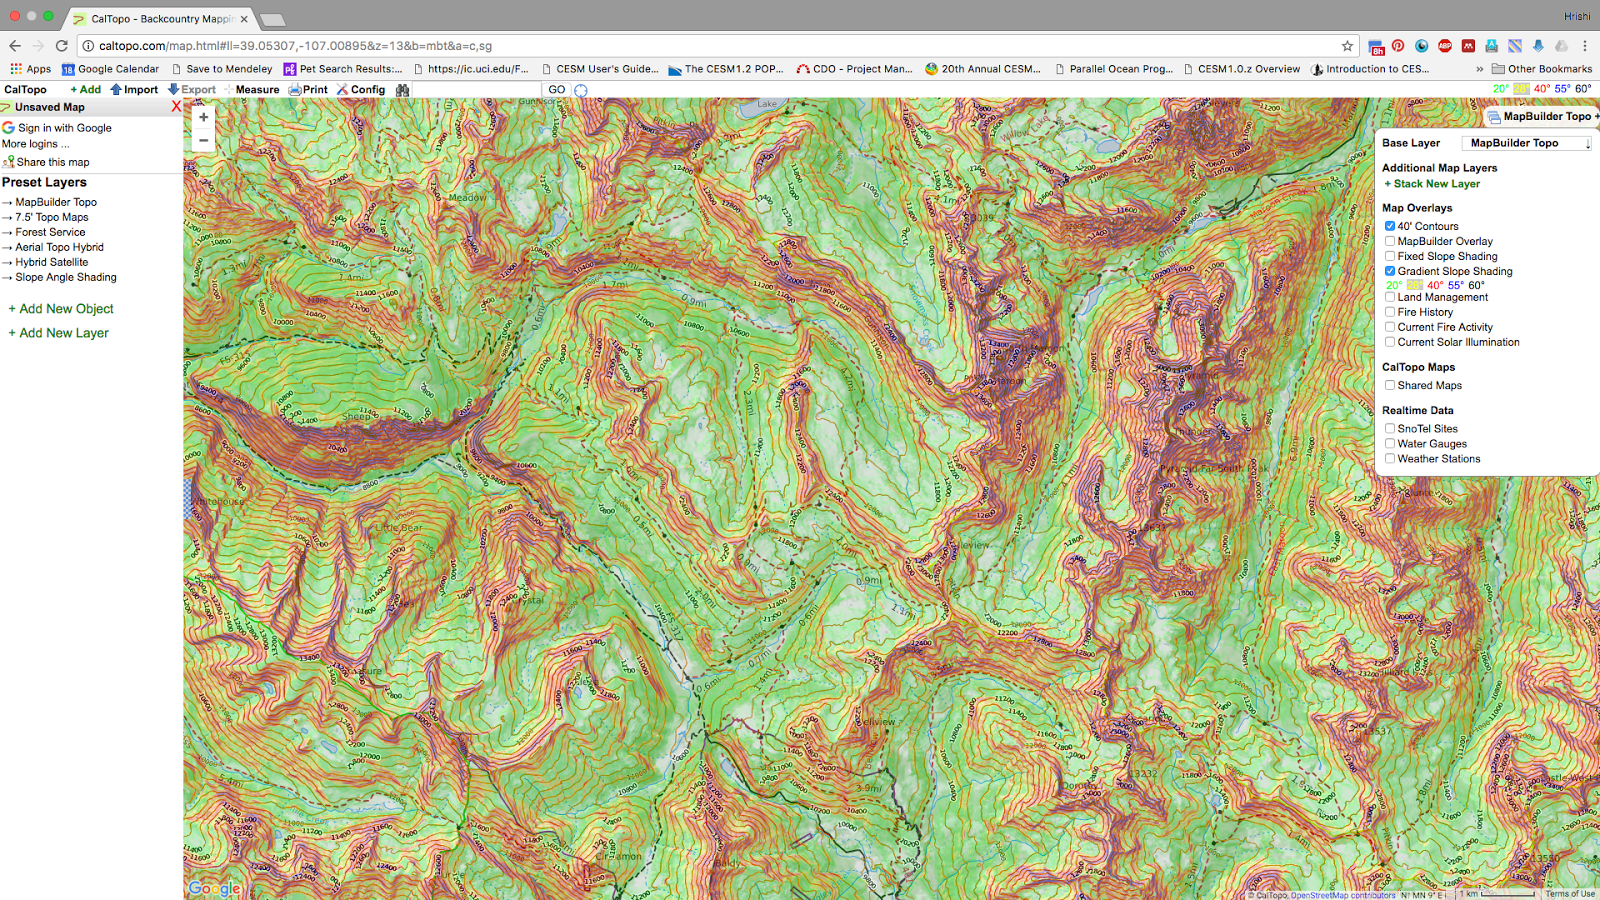Screen dimensions: 1600x900
Task: Click the Adblock Plus extension icon
Action: click(1445, 46)
